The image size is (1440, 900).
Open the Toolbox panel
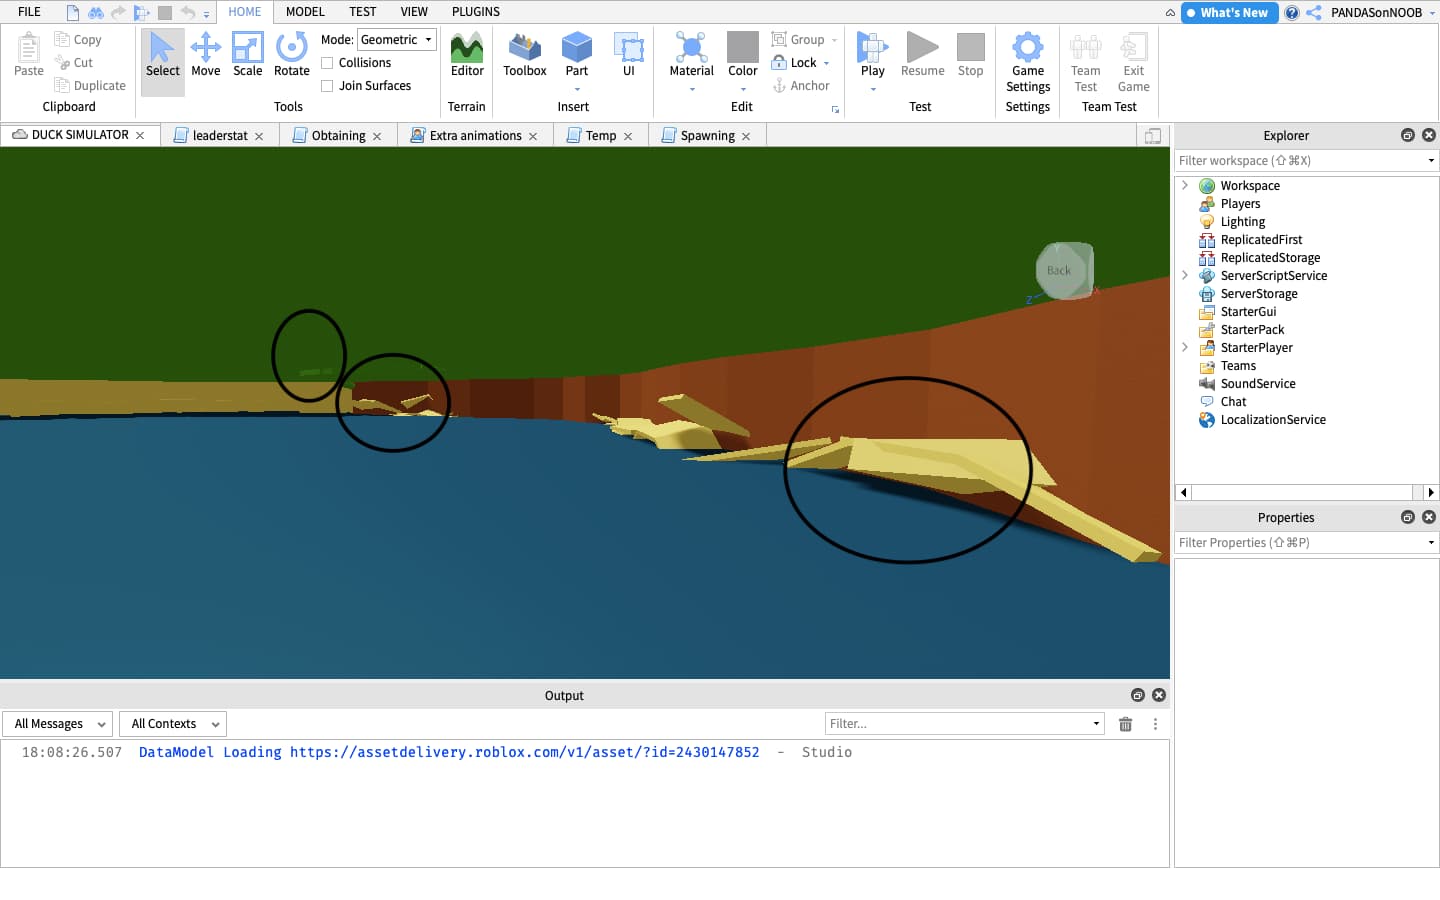(x=524, y=54)
